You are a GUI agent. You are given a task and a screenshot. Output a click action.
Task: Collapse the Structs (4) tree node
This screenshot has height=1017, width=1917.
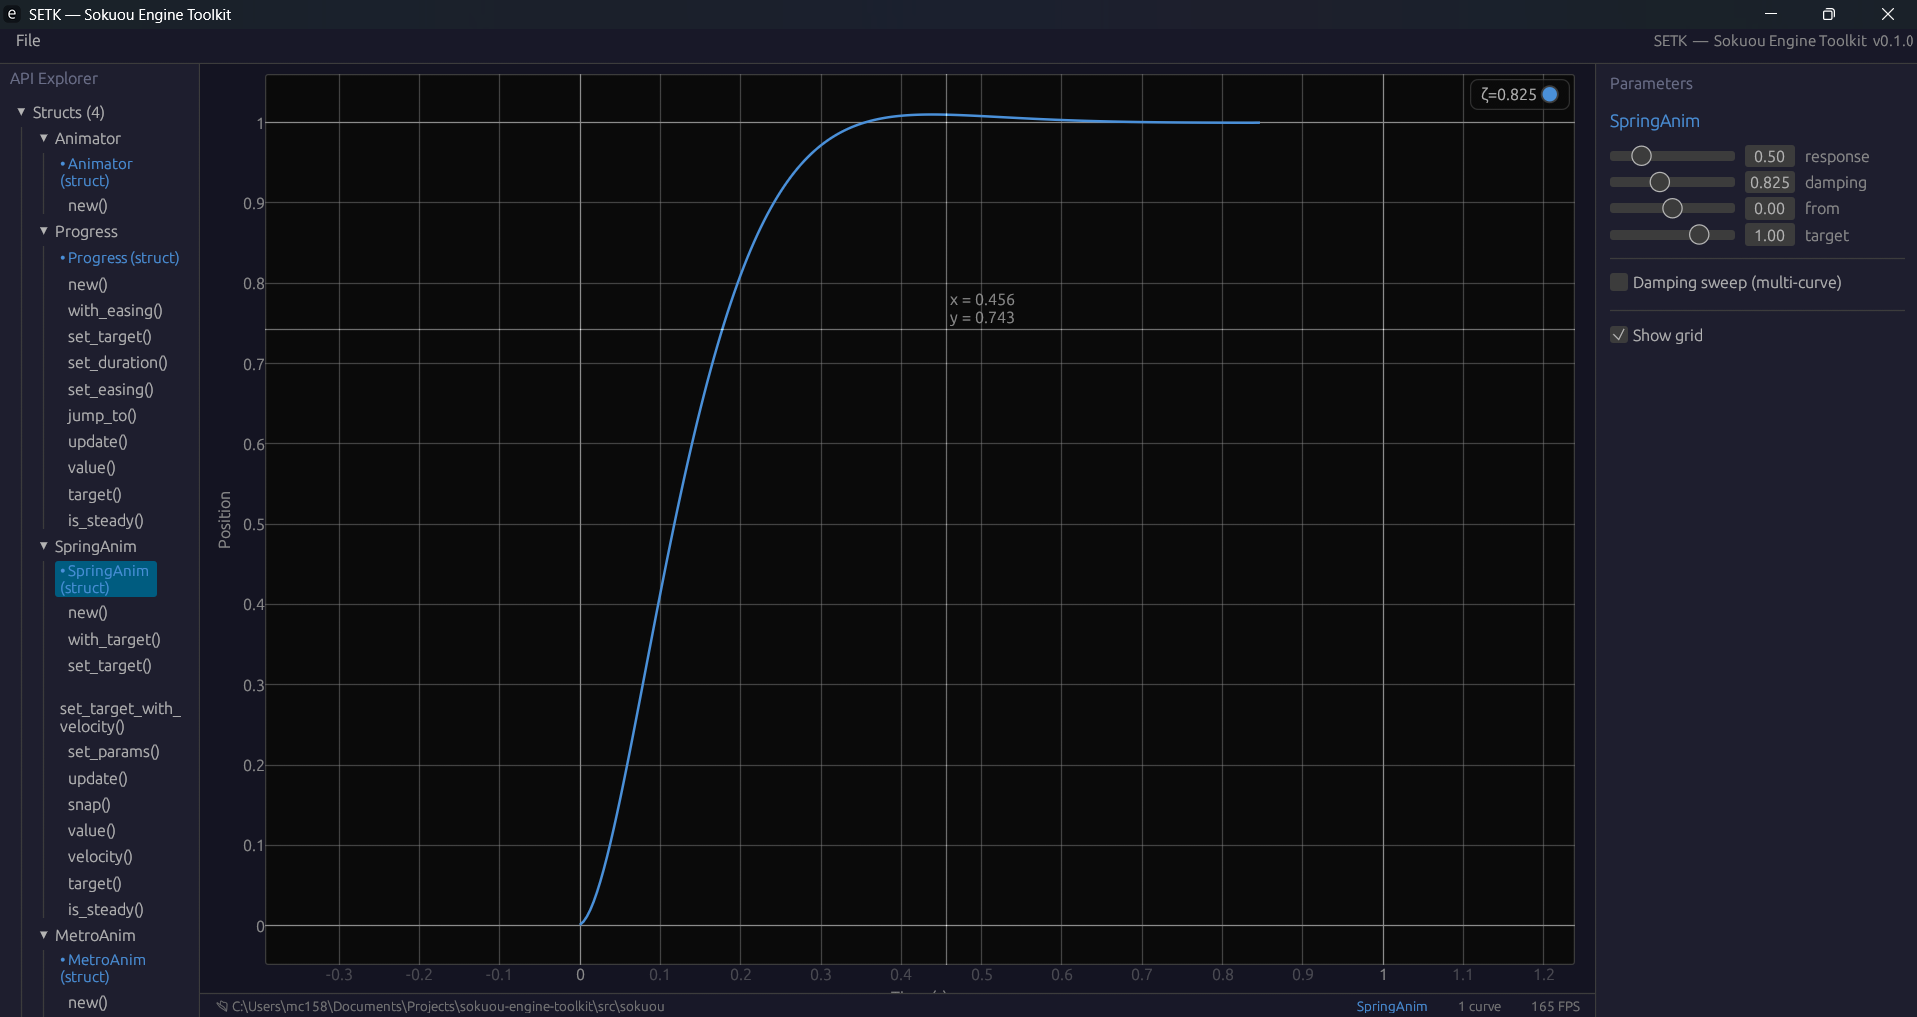click(x=21, y=112)
